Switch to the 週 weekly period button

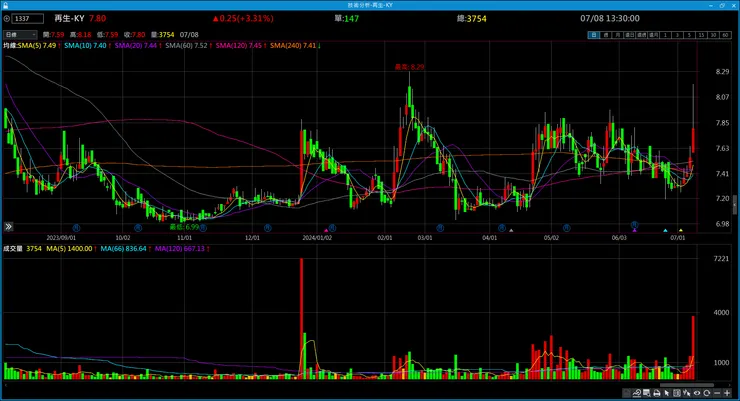606,35
